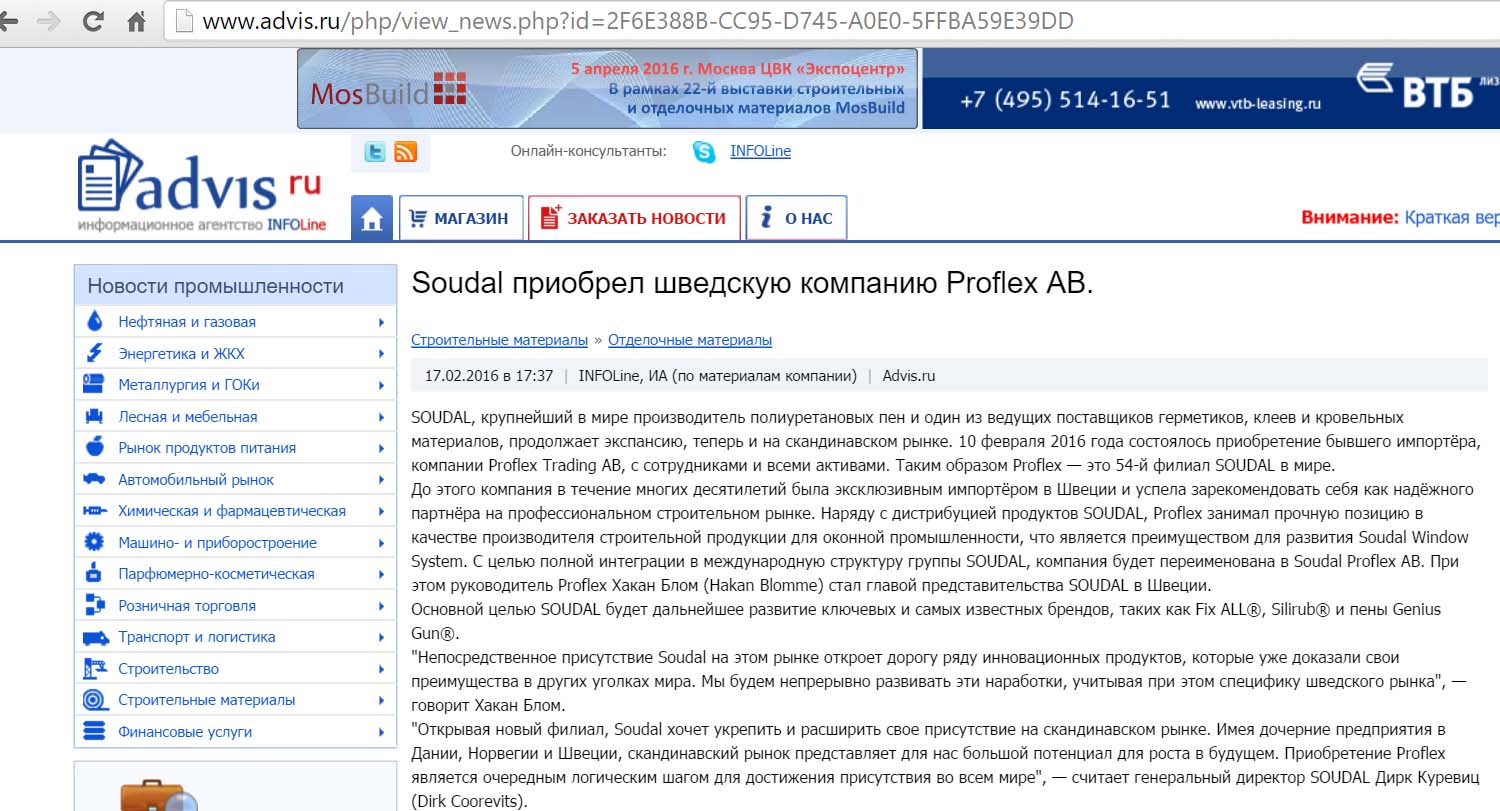Viewport: 1500px width, 811px height.
Task: Click the crane icon for Строительство
Action: (x=95, y=668)
